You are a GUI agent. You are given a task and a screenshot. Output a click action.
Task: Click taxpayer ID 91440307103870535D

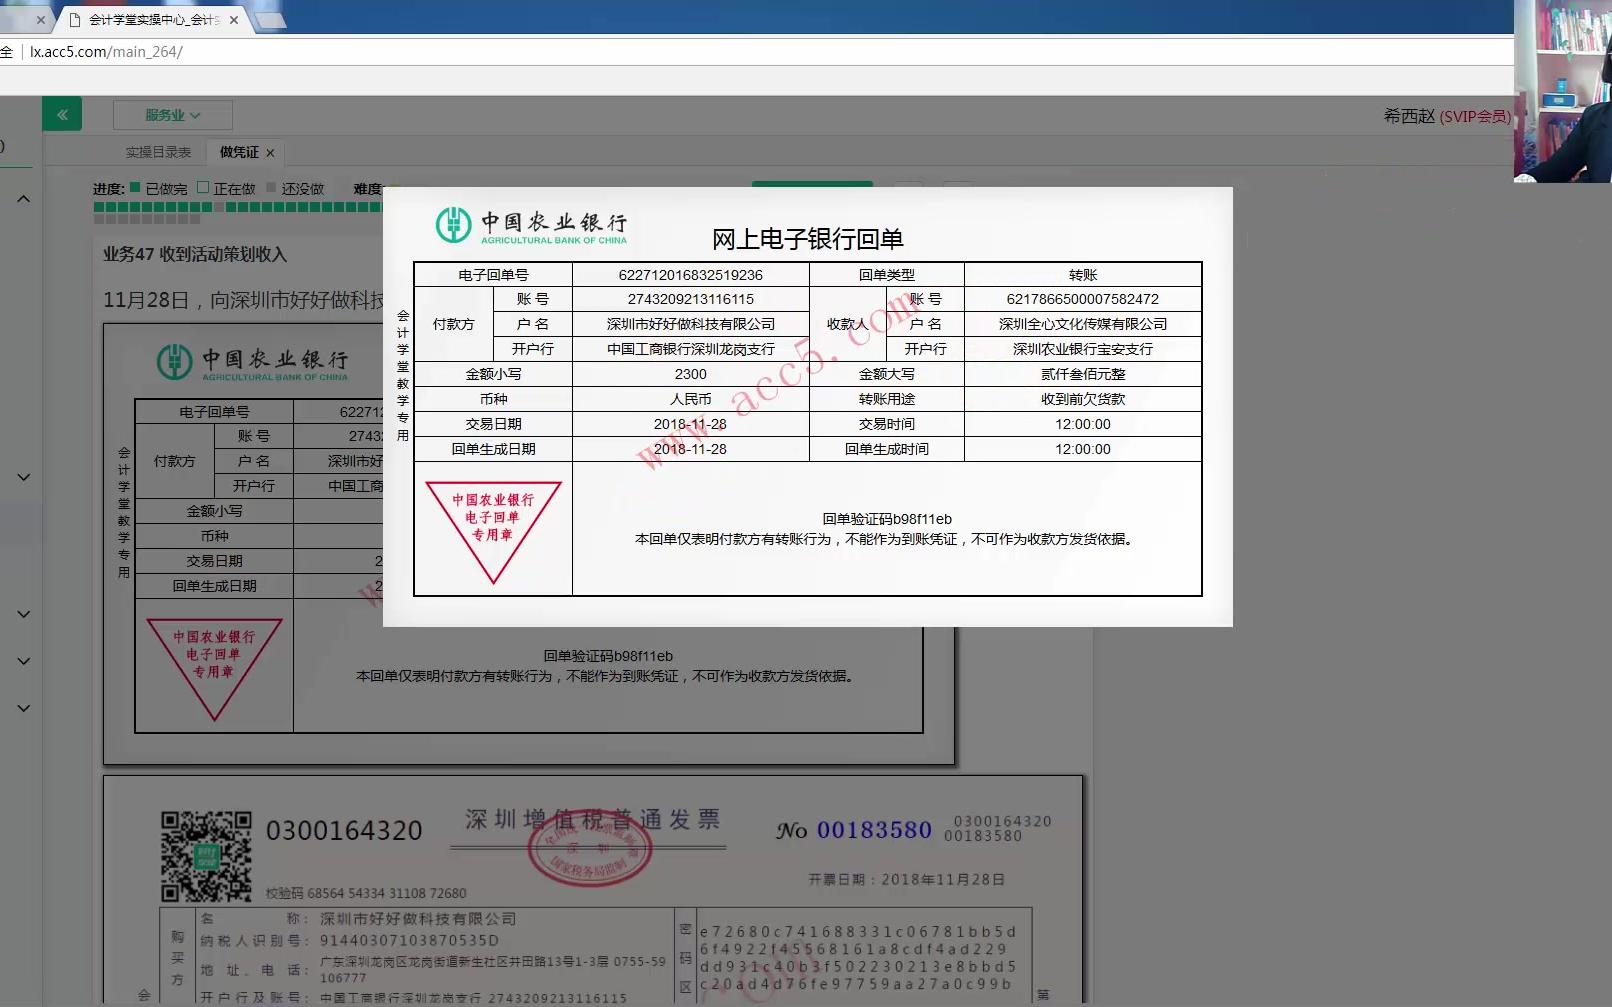[409, 941]
